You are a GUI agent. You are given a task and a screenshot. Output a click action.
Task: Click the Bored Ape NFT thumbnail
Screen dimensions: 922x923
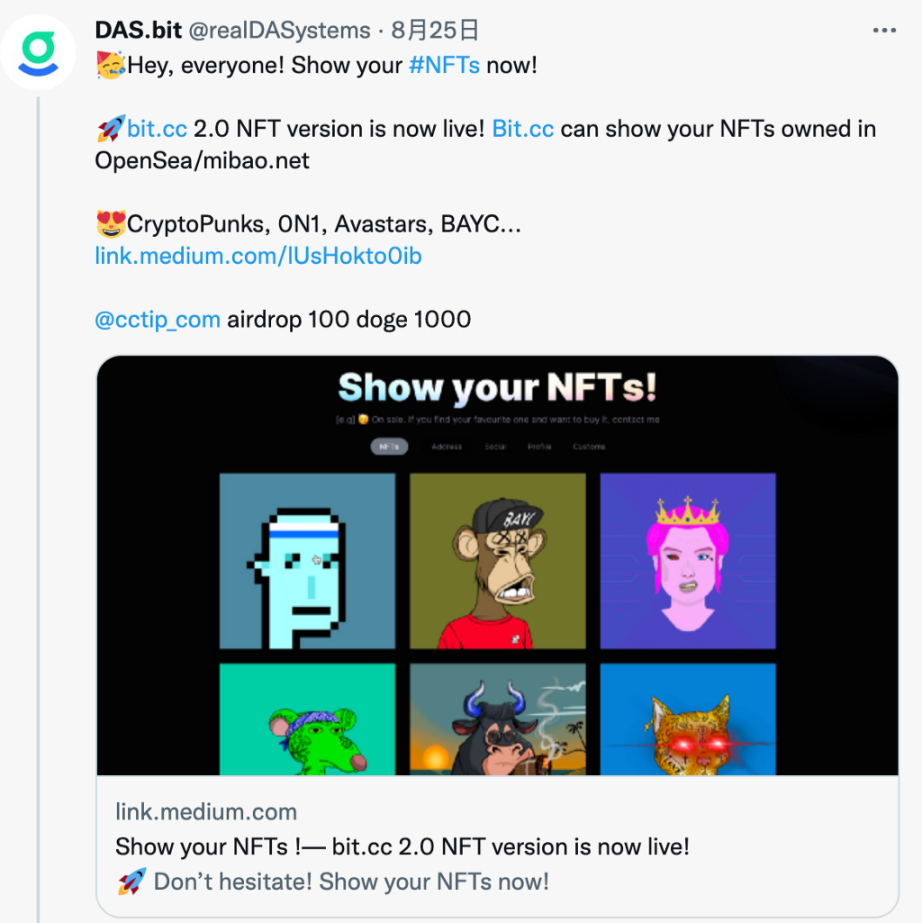tap(497, 561)
